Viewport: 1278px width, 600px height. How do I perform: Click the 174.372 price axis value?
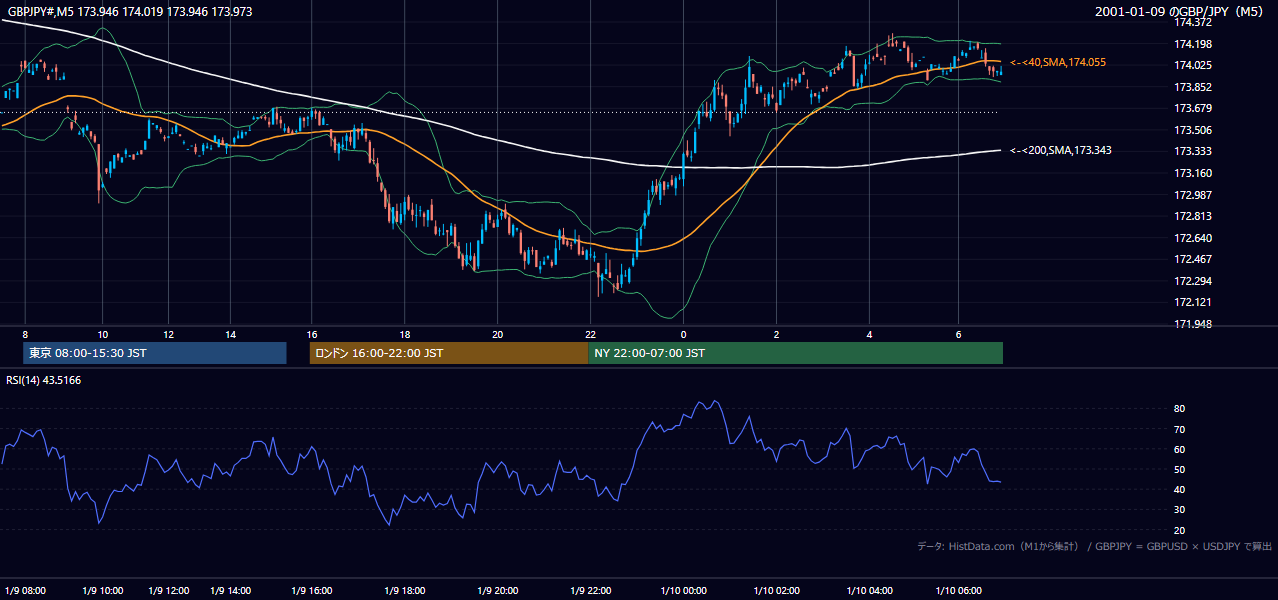click(1194, 22)
